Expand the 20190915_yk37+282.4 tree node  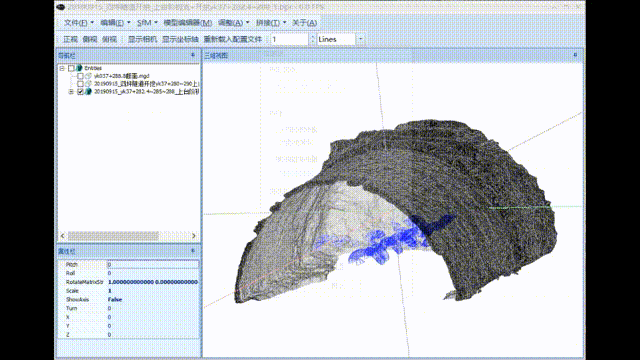click(71, 92)
